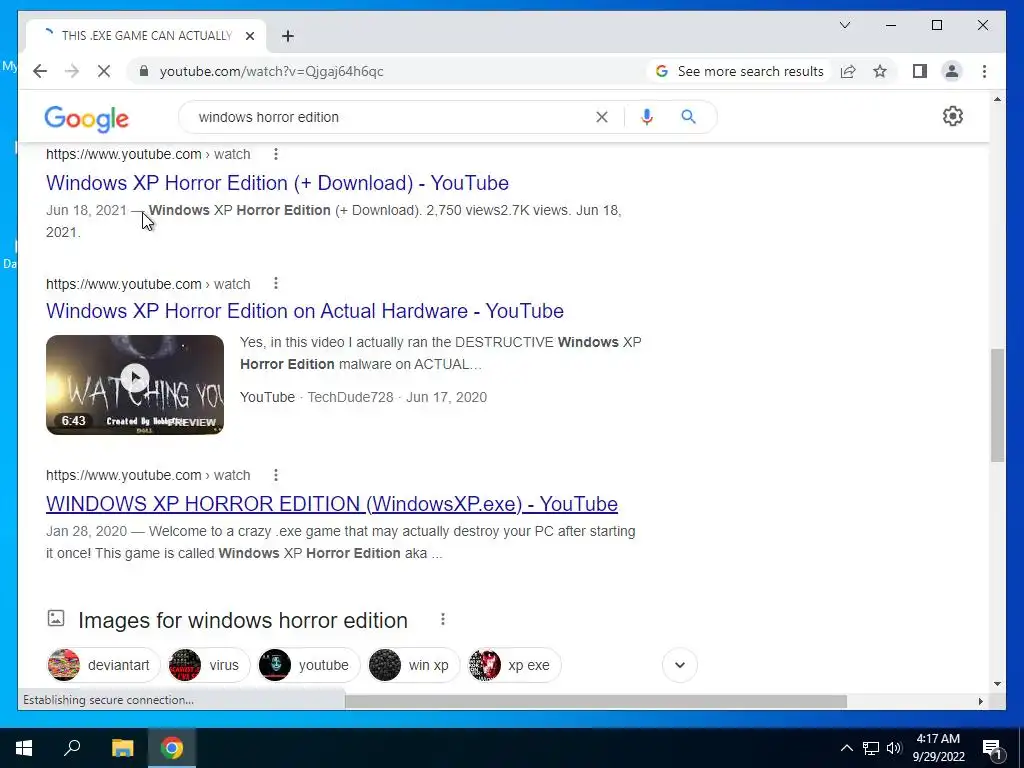1024x768 pixels.
Task: Open the images section three-dot menu
Action: (443, 619)
